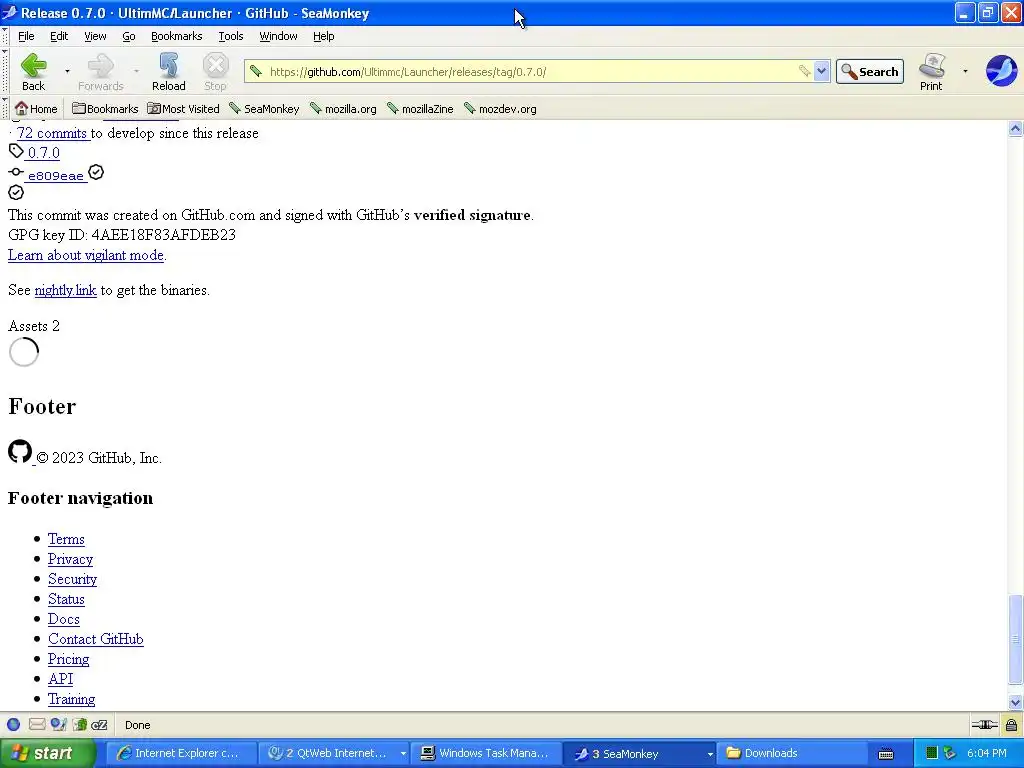Click the GitHub octocat logo in footer
The image size is (1024, 768).
coord(20,451)
